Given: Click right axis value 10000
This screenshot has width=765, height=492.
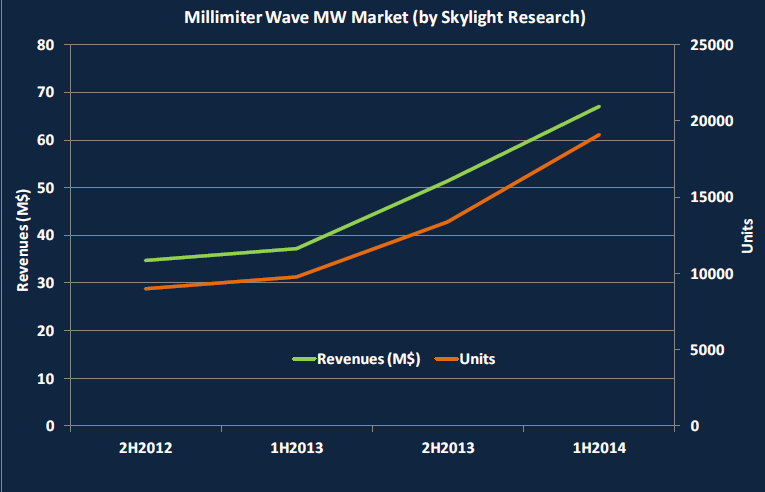Looking at the screenshot, I should (711, 274).
